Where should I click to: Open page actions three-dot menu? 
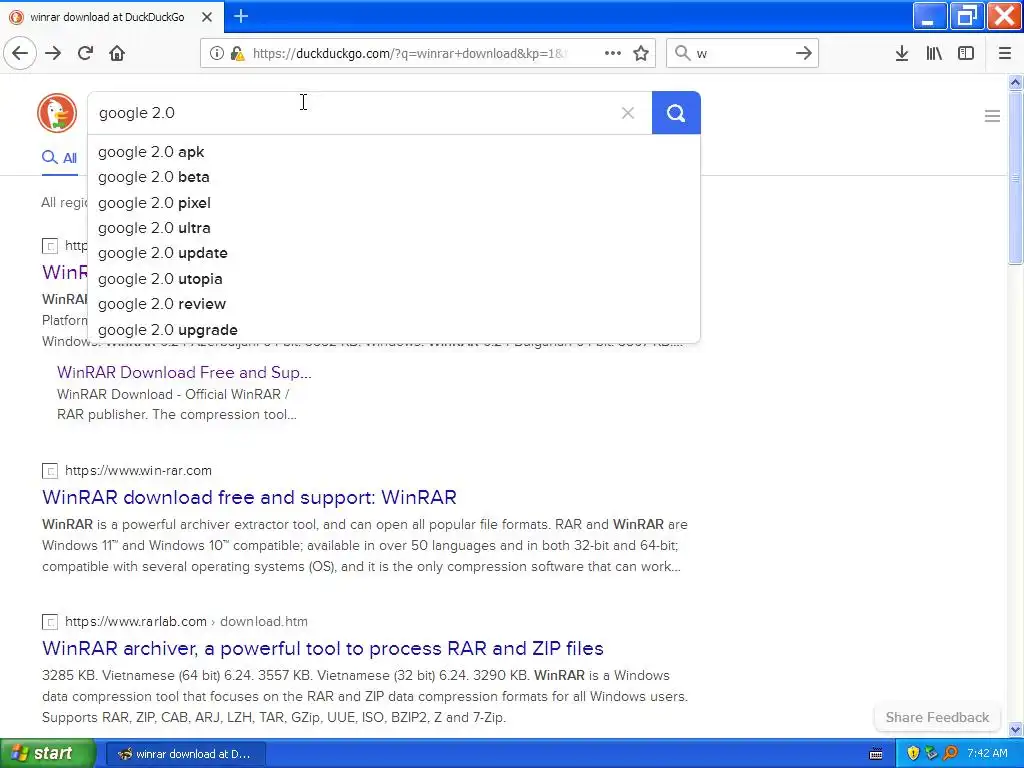point(613,53)
